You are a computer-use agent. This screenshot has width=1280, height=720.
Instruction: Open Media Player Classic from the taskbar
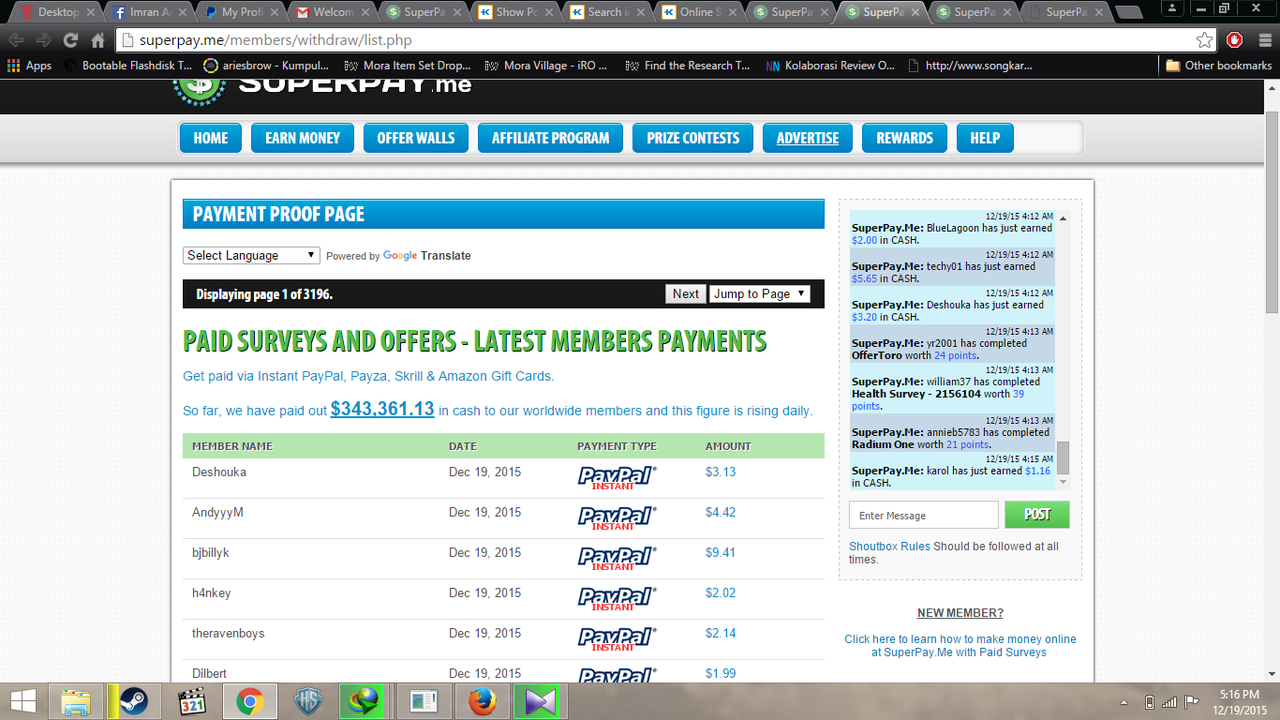(191, 701)
